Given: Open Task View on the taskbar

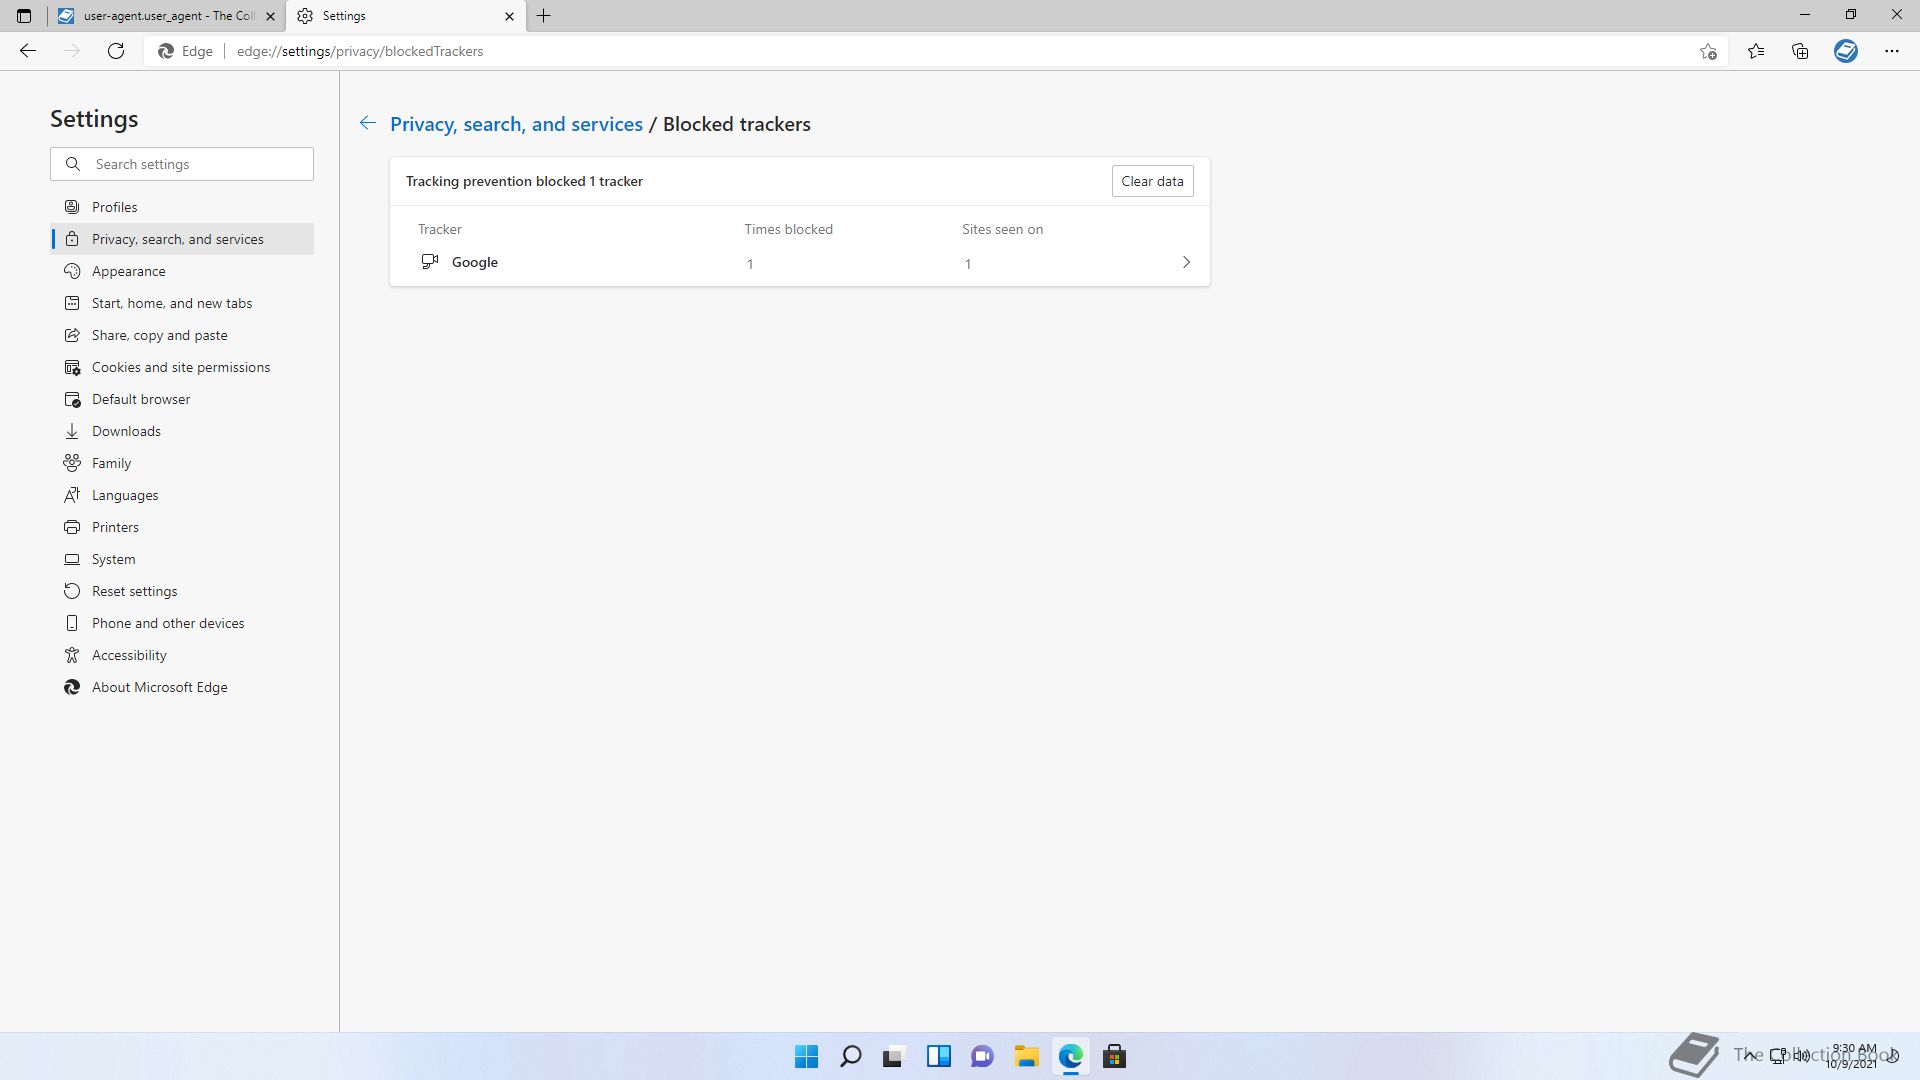Looking at the screenshot, I should tap(894, 1056).
